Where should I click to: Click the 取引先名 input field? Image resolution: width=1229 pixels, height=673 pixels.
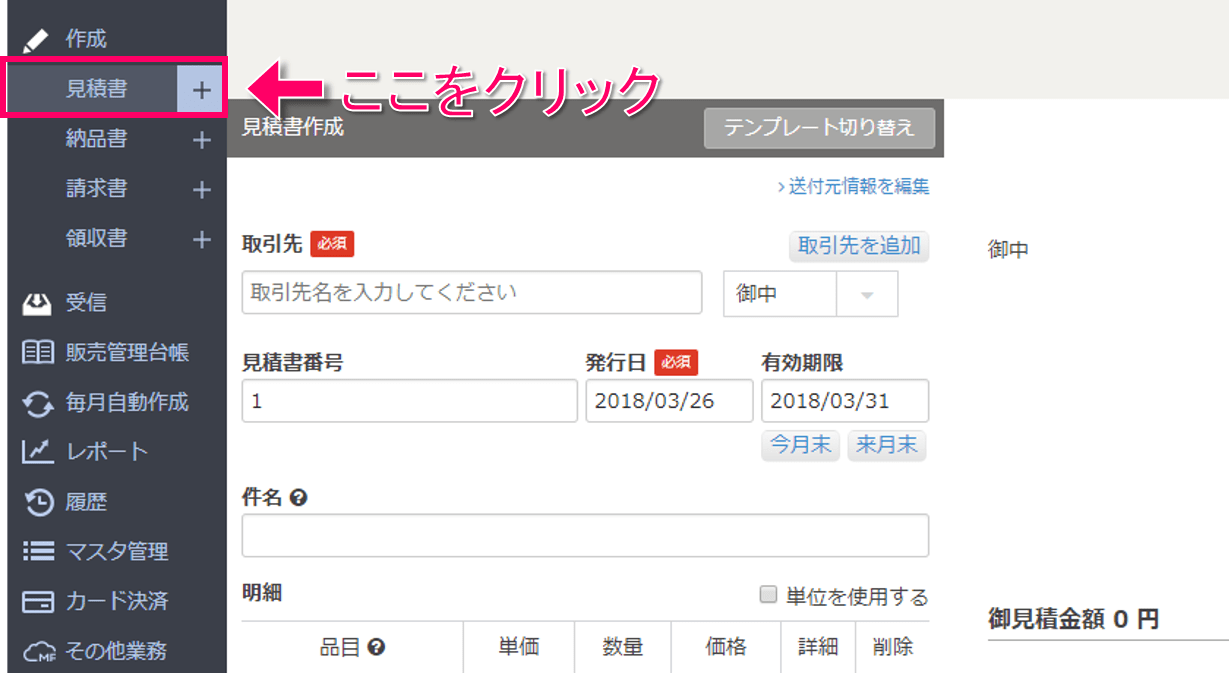tap(472, 293)
